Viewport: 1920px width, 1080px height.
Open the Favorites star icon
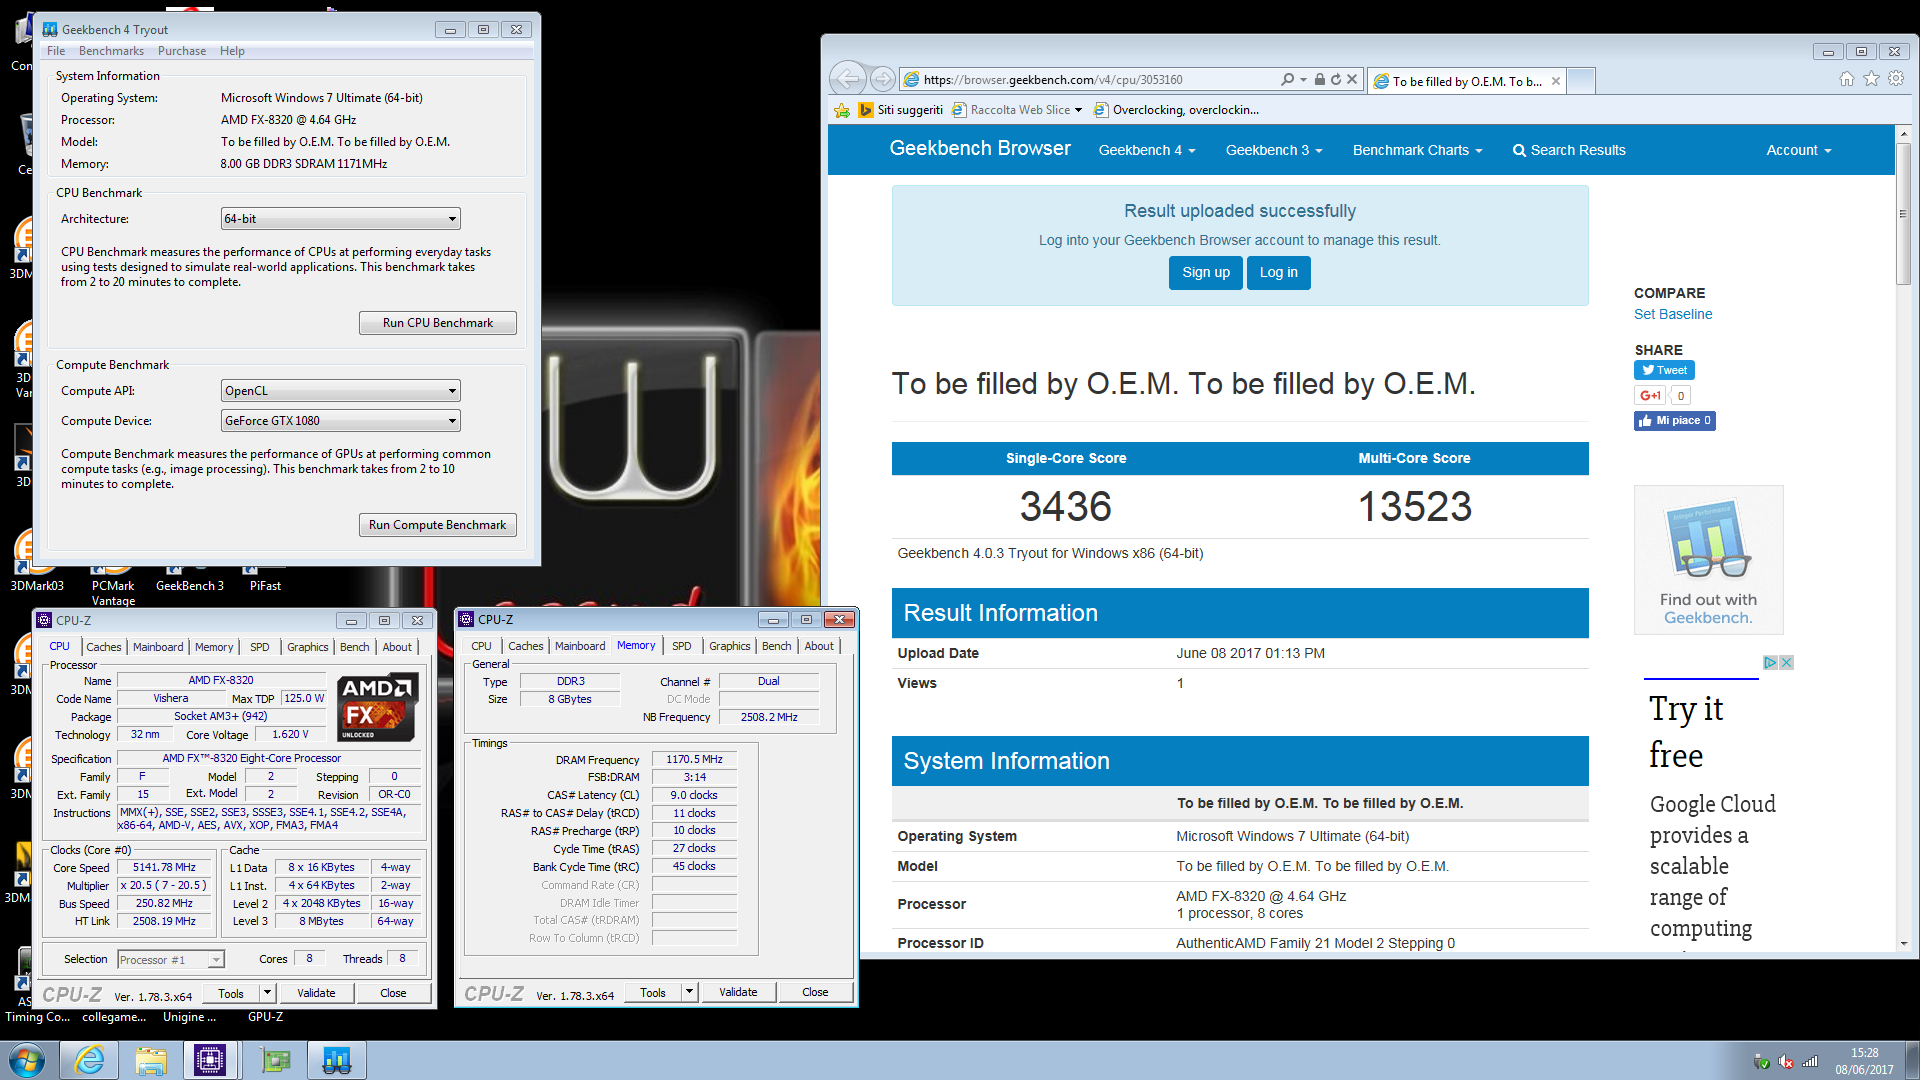click(1871, 79)
